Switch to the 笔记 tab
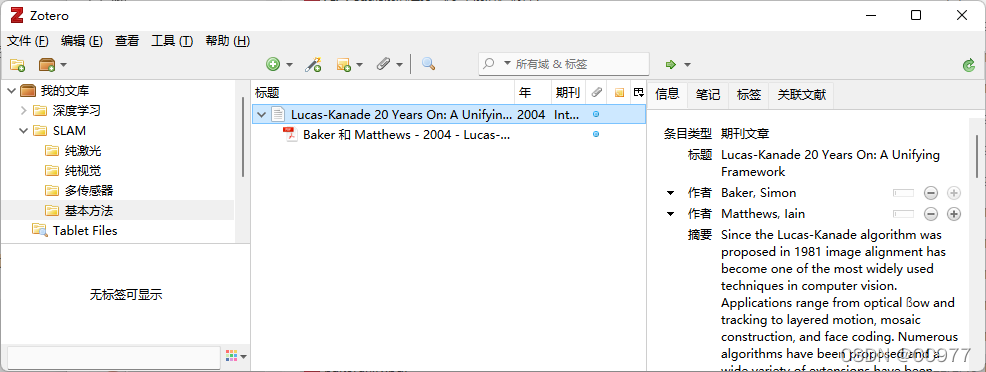The width and height of the screenshot is (986, 372). click(708, 95)
